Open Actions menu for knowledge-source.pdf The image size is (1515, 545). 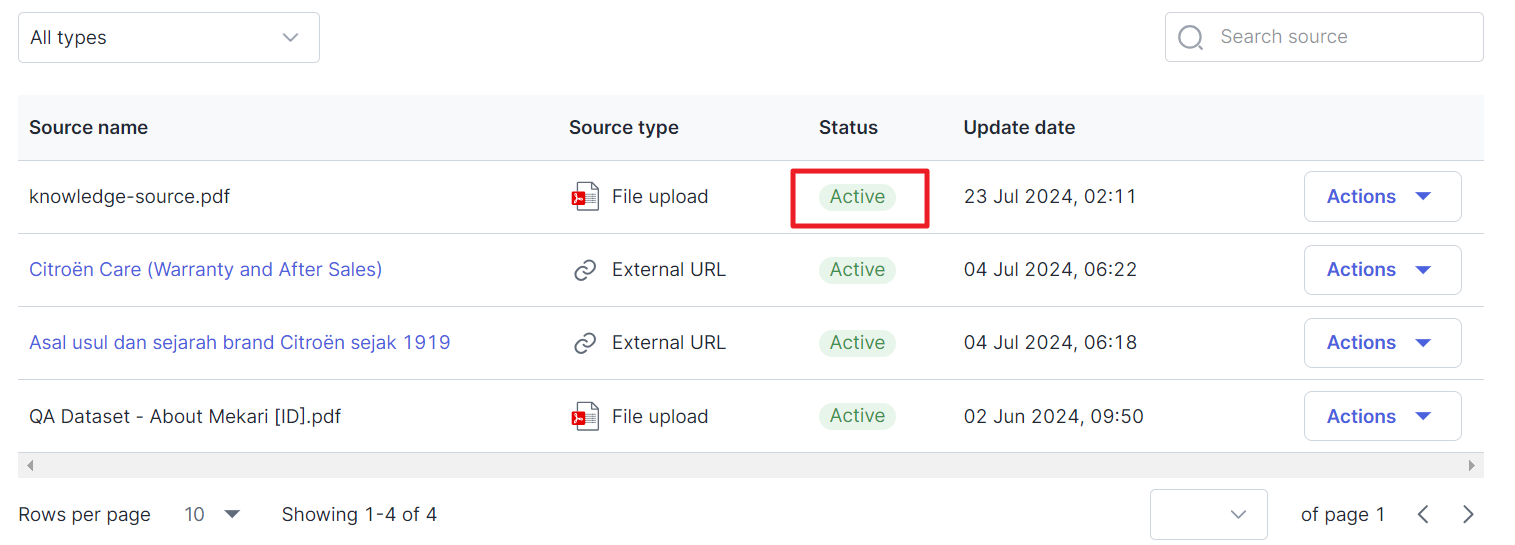tap(1382, 197)
